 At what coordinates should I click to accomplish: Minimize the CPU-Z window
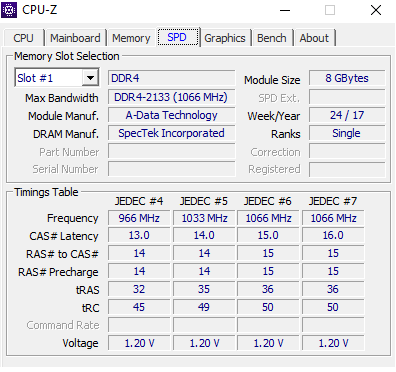[x=285, y=10]
